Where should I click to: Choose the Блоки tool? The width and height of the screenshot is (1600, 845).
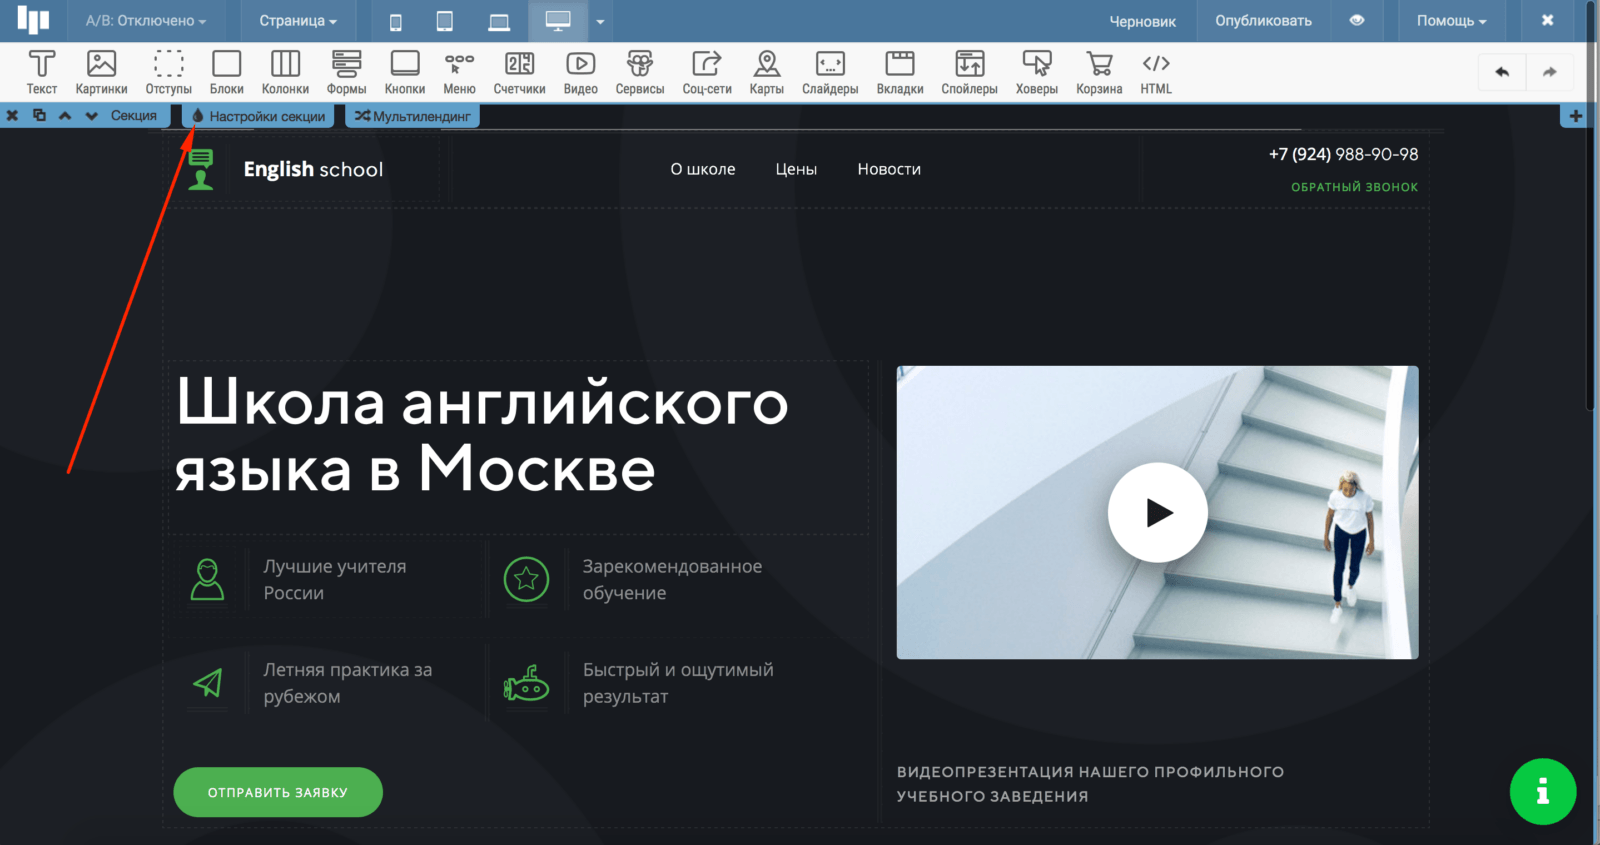coord(227,73)
